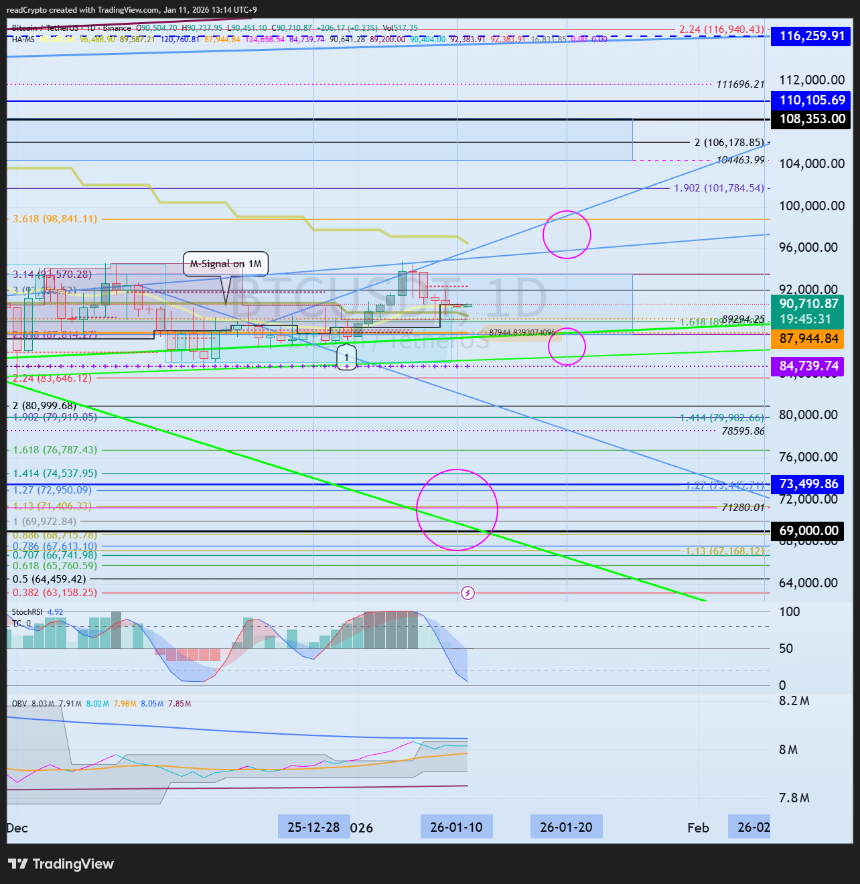
Task: Click the 116,259.91 price label
Action: pos(811,36)
